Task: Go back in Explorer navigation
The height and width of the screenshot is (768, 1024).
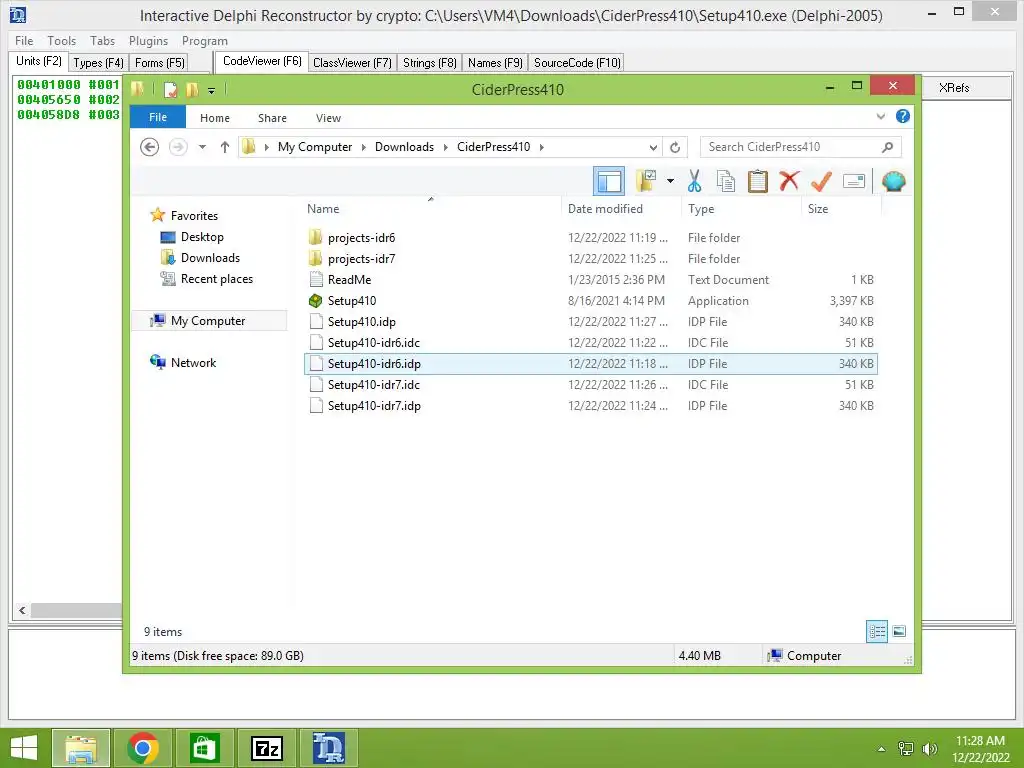Action: pos(150,147)
